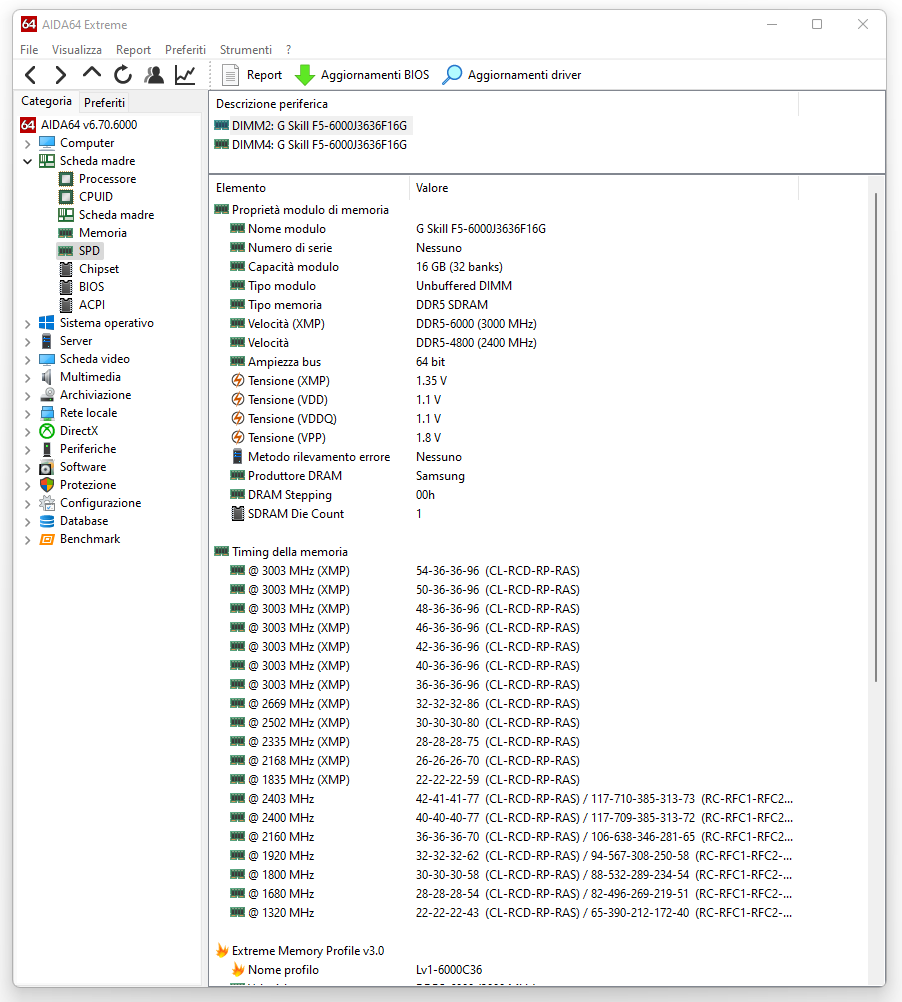Select the CPUID icon in the tree

pyautogui.click(x=66, y=197)
